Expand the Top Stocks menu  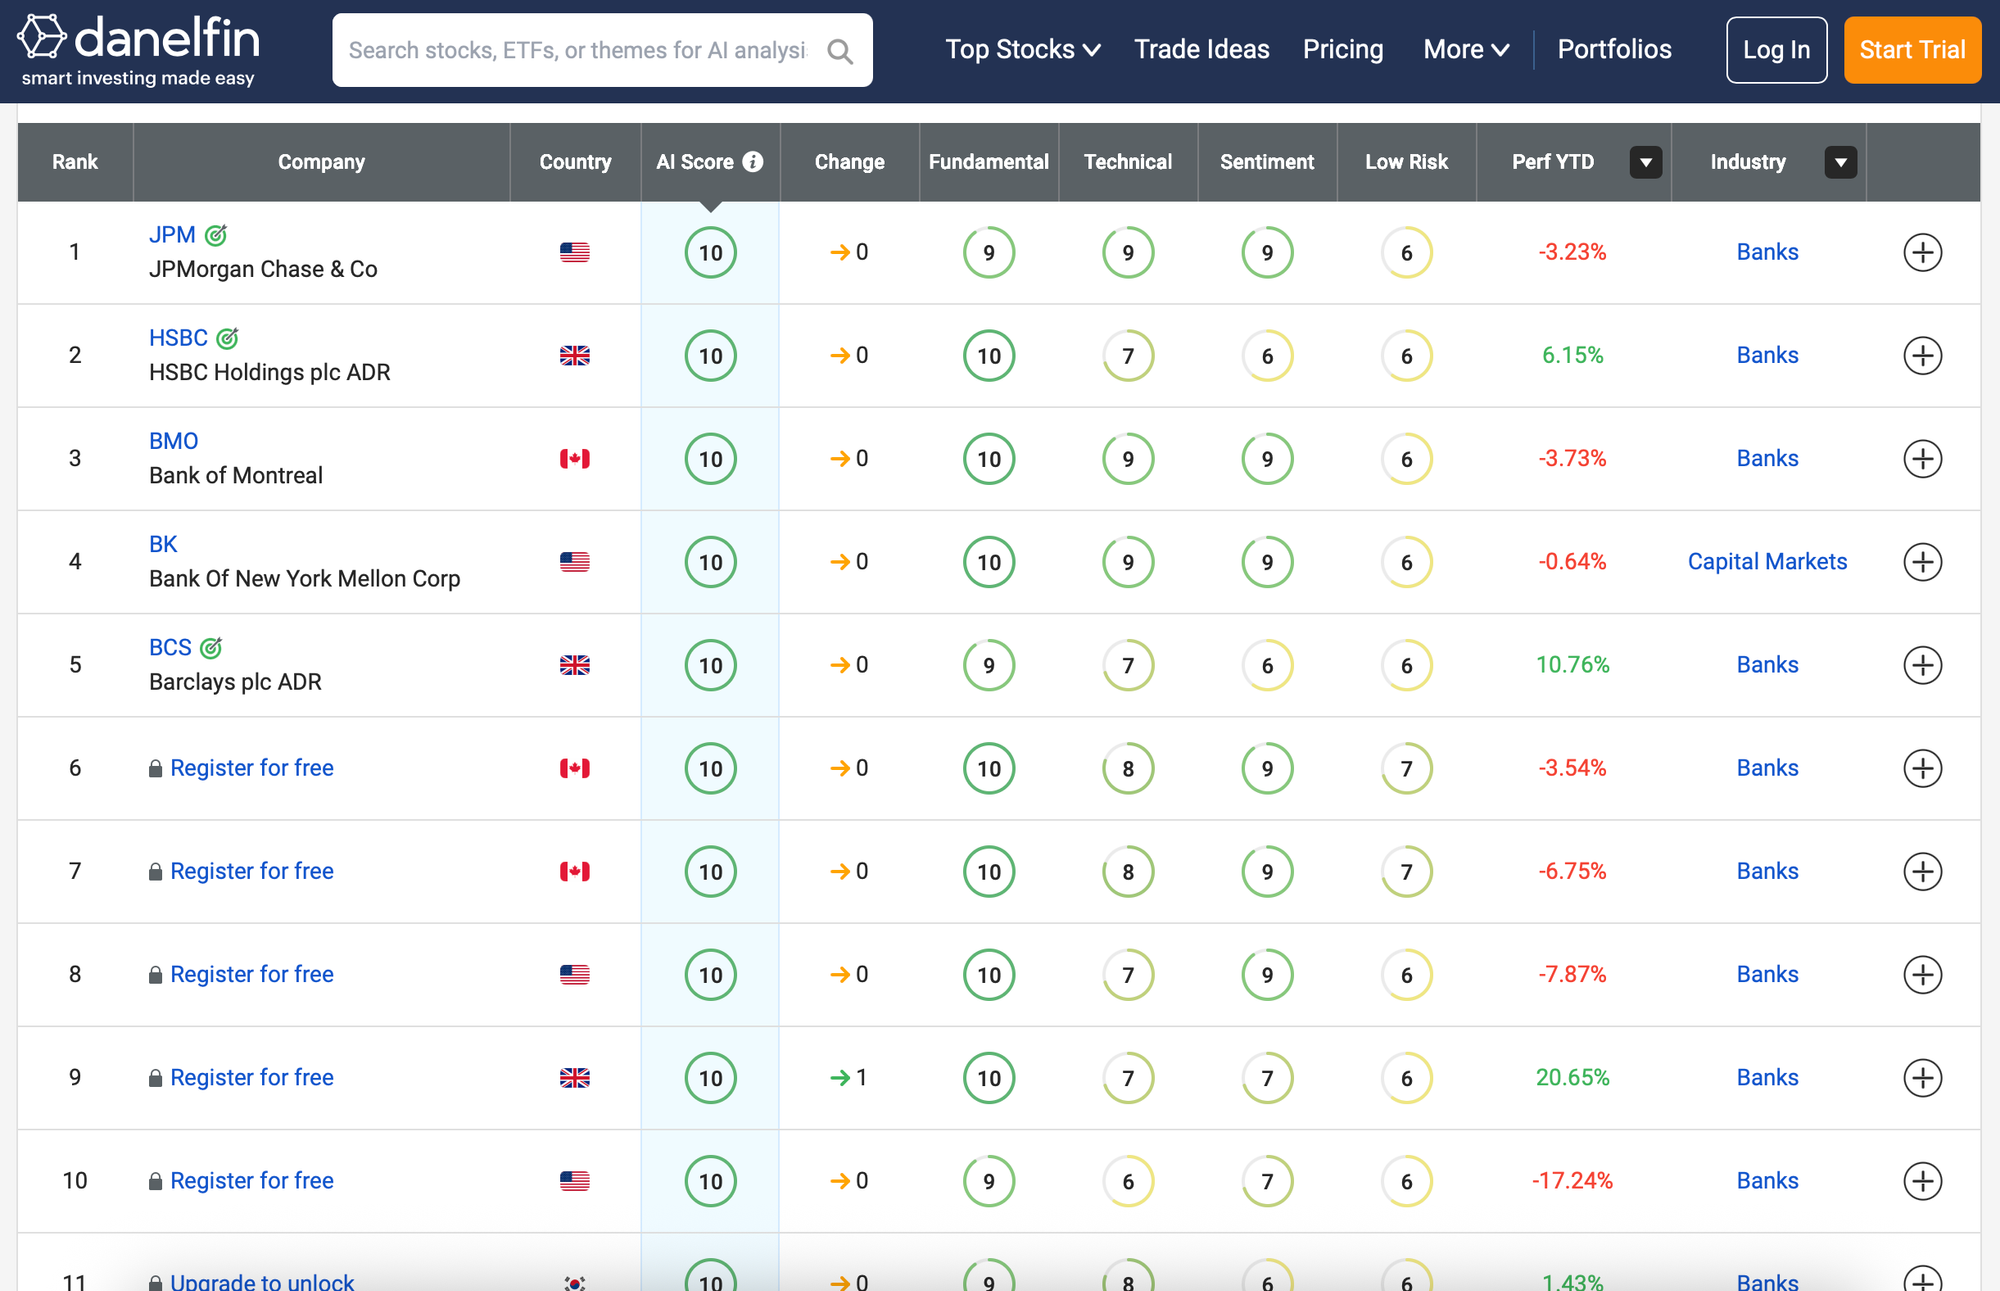click(1022, 49)
